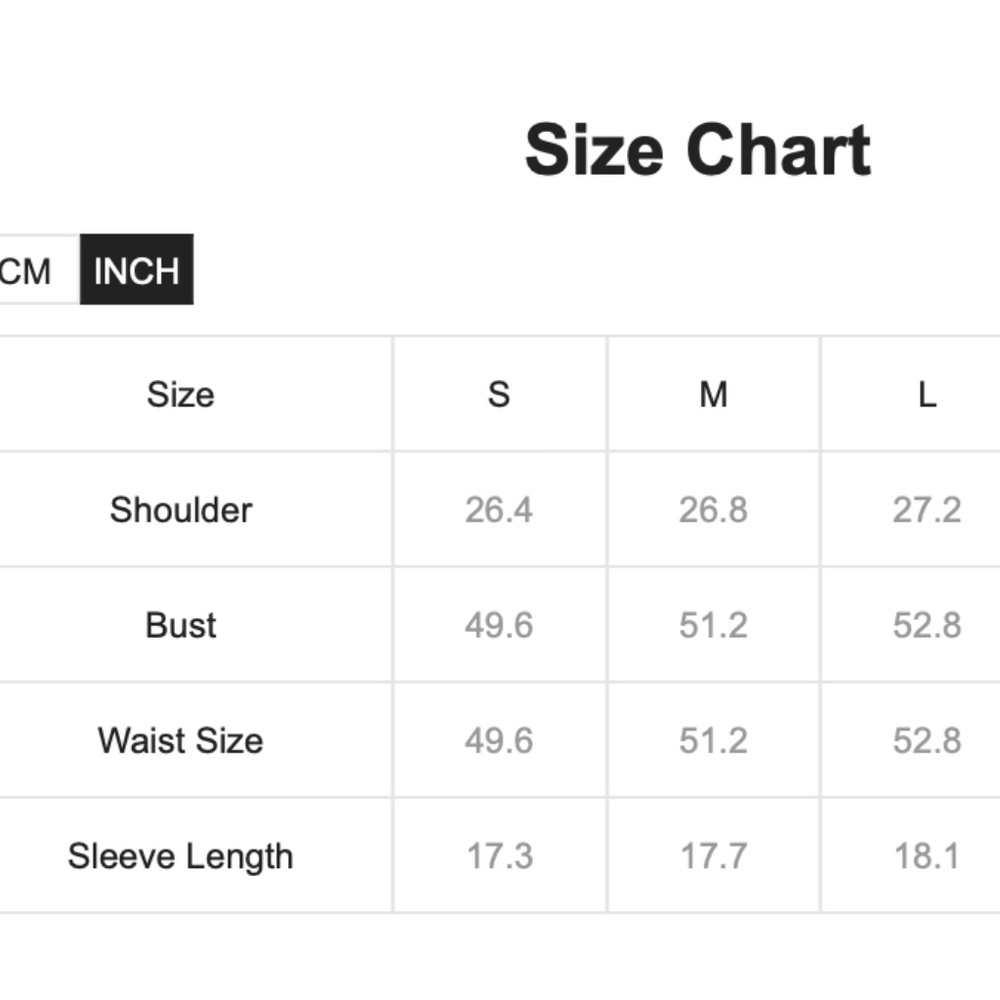Image resolution: width=1000 pixels, height=1000 pixels.
Task: Select the M size column header
Action: (713, 394)
